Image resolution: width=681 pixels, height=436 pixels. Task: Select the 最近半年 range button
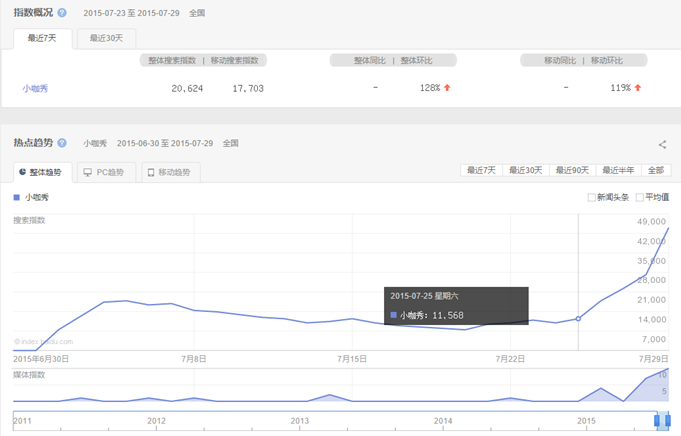click(x=618, y=170)
